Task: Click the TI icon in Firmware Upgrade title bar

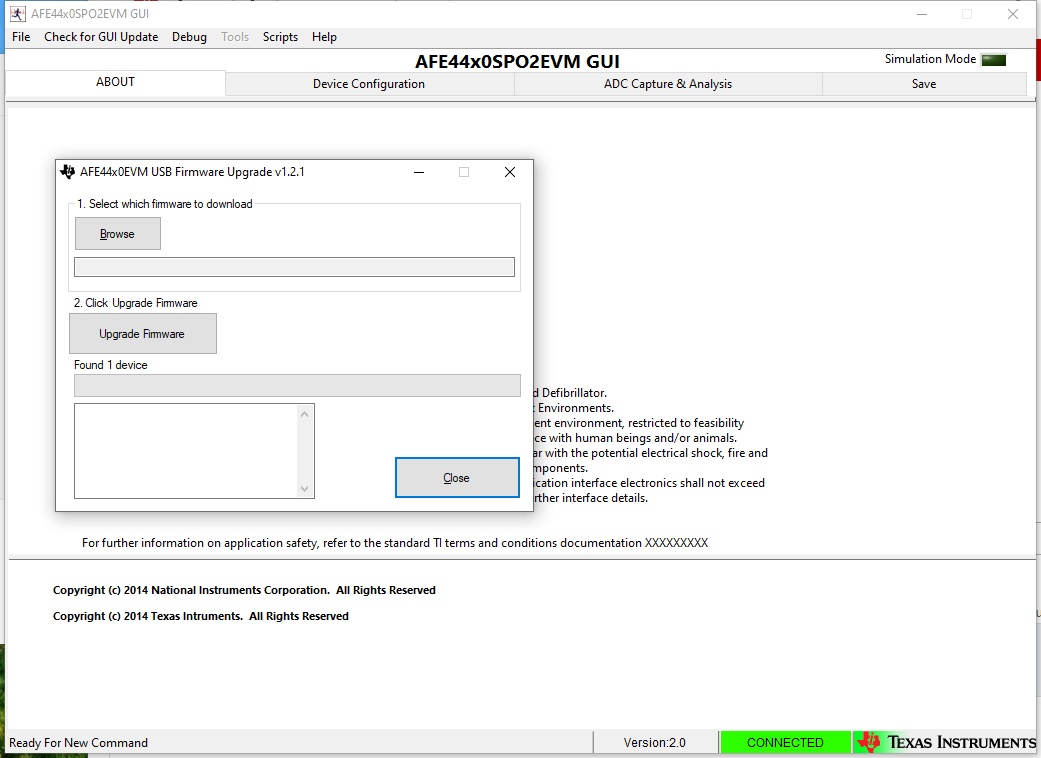Action: point(67,172)
